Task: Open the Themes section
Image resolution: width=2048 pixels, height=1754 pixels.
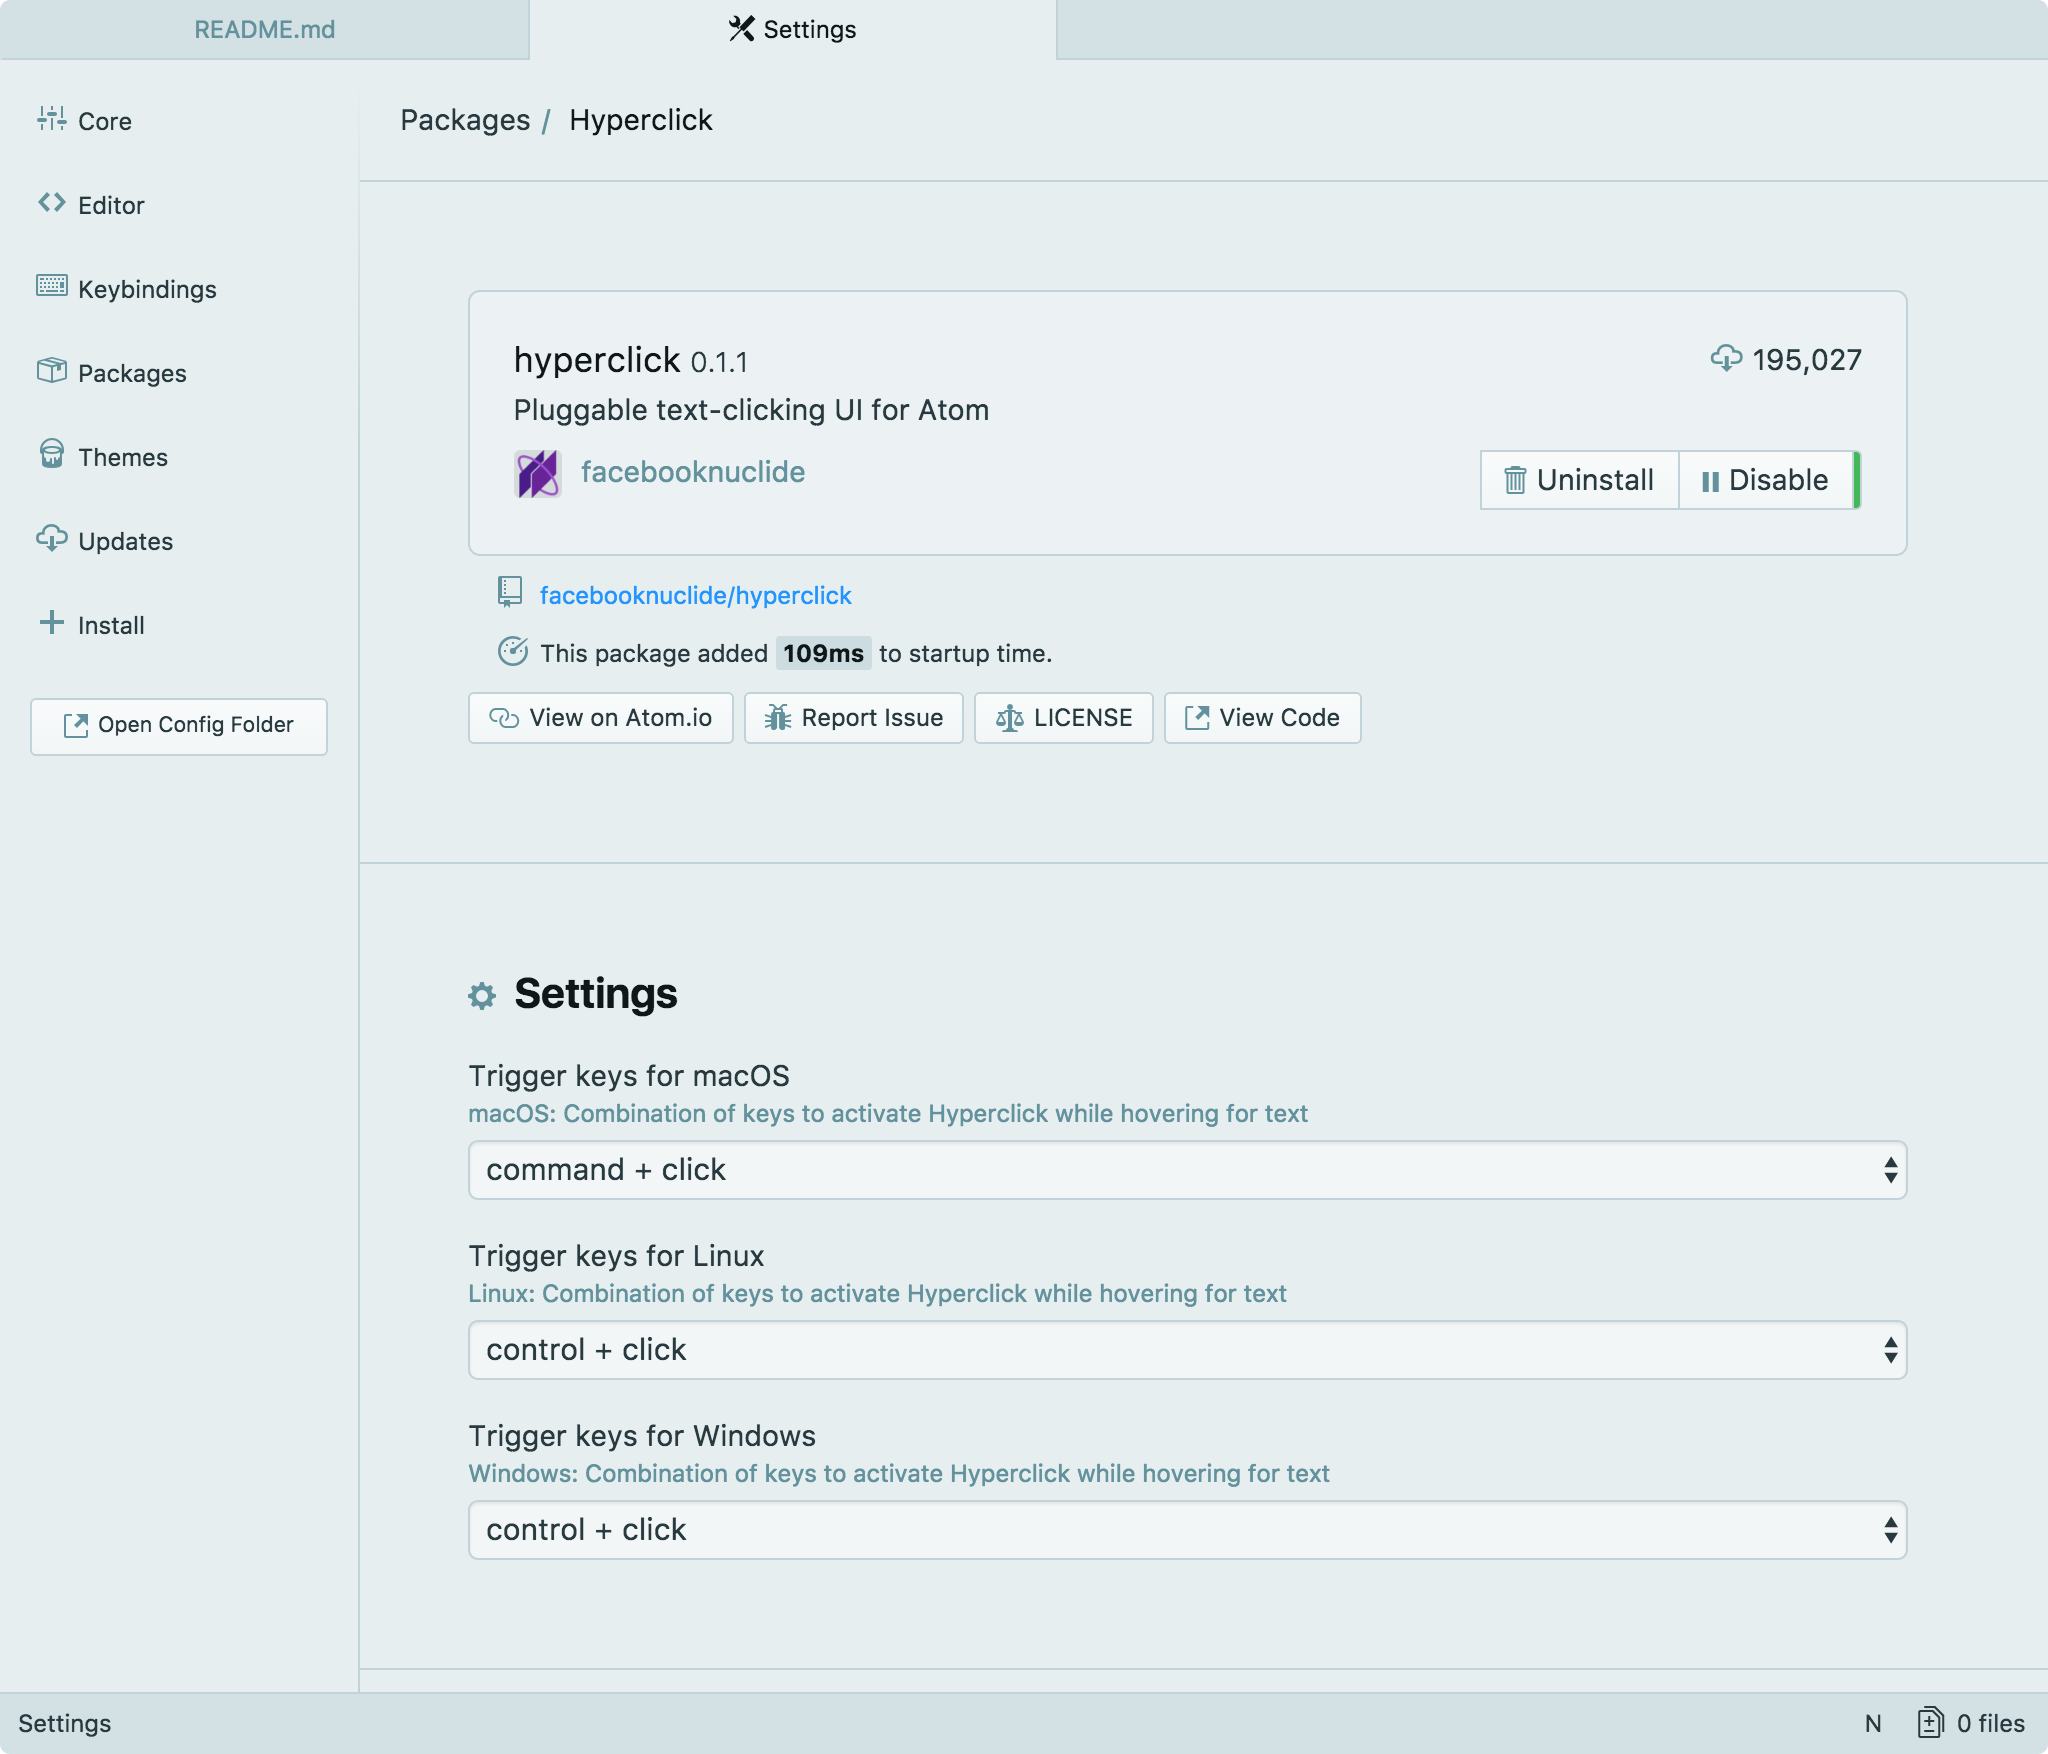Action: click(121, 457)
